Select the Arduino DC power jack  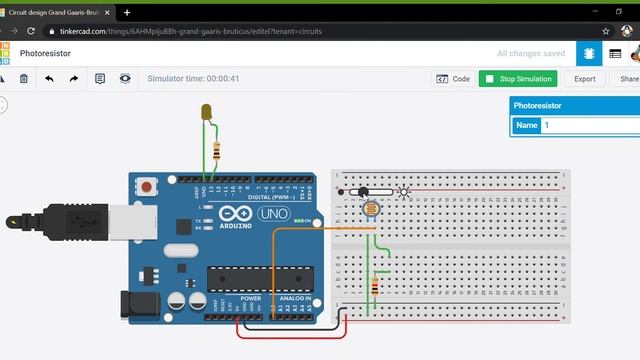coord(140,305)
